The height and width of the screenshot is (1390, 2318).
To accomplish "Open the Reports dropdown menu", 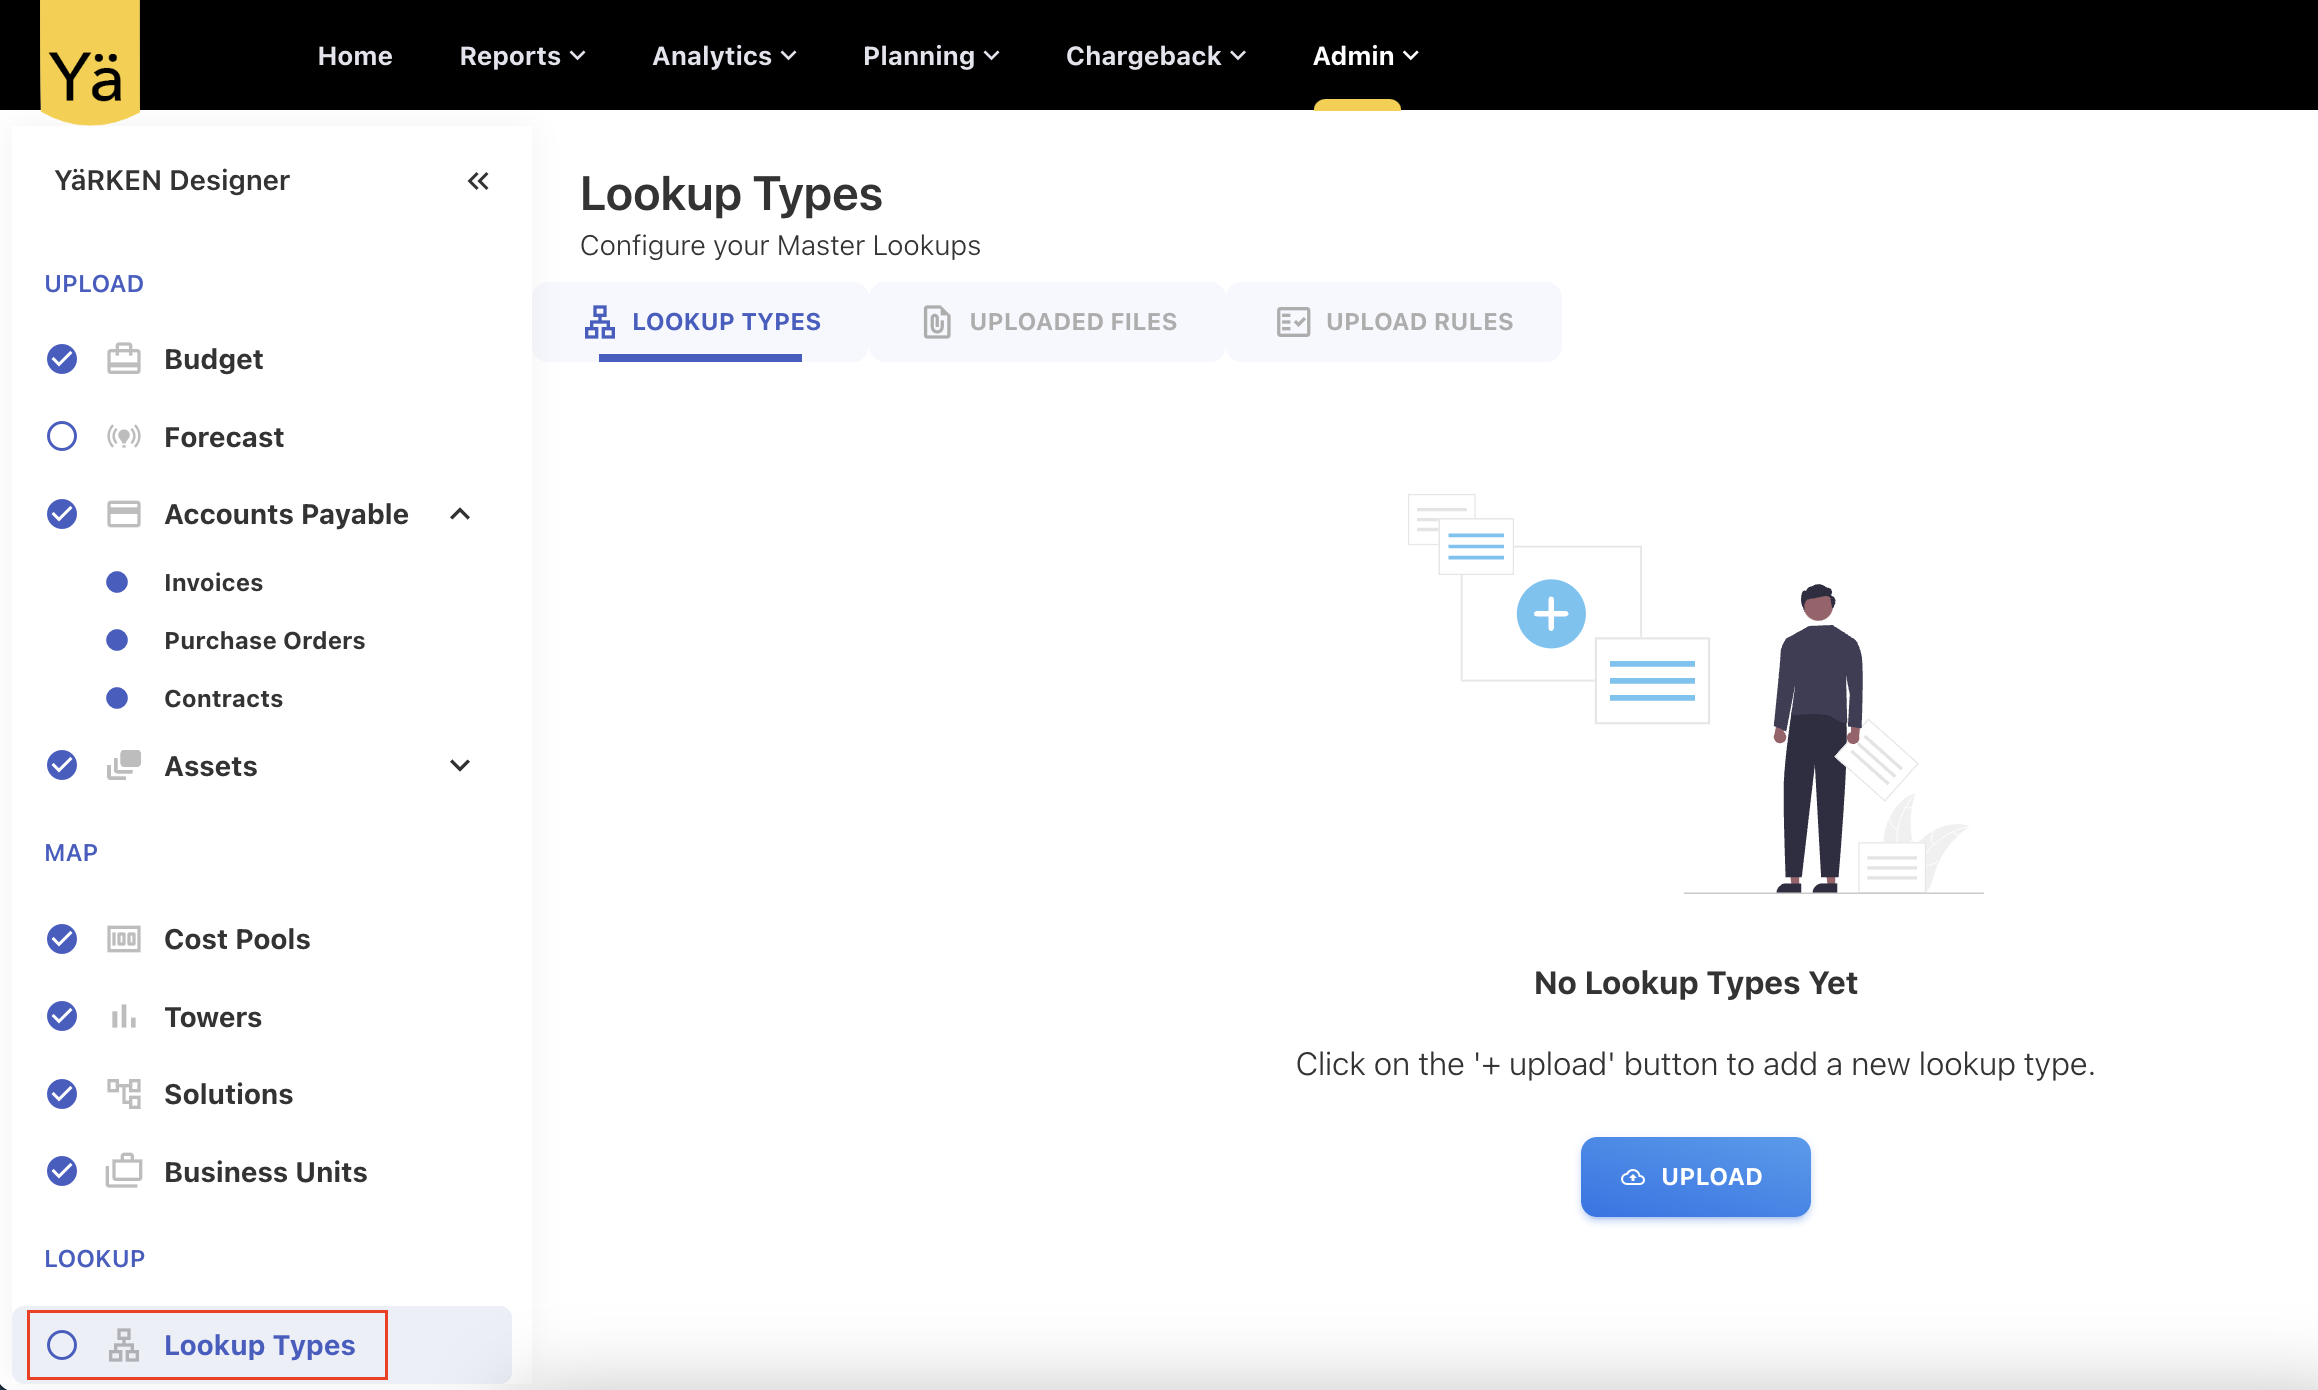I will 522,56.
